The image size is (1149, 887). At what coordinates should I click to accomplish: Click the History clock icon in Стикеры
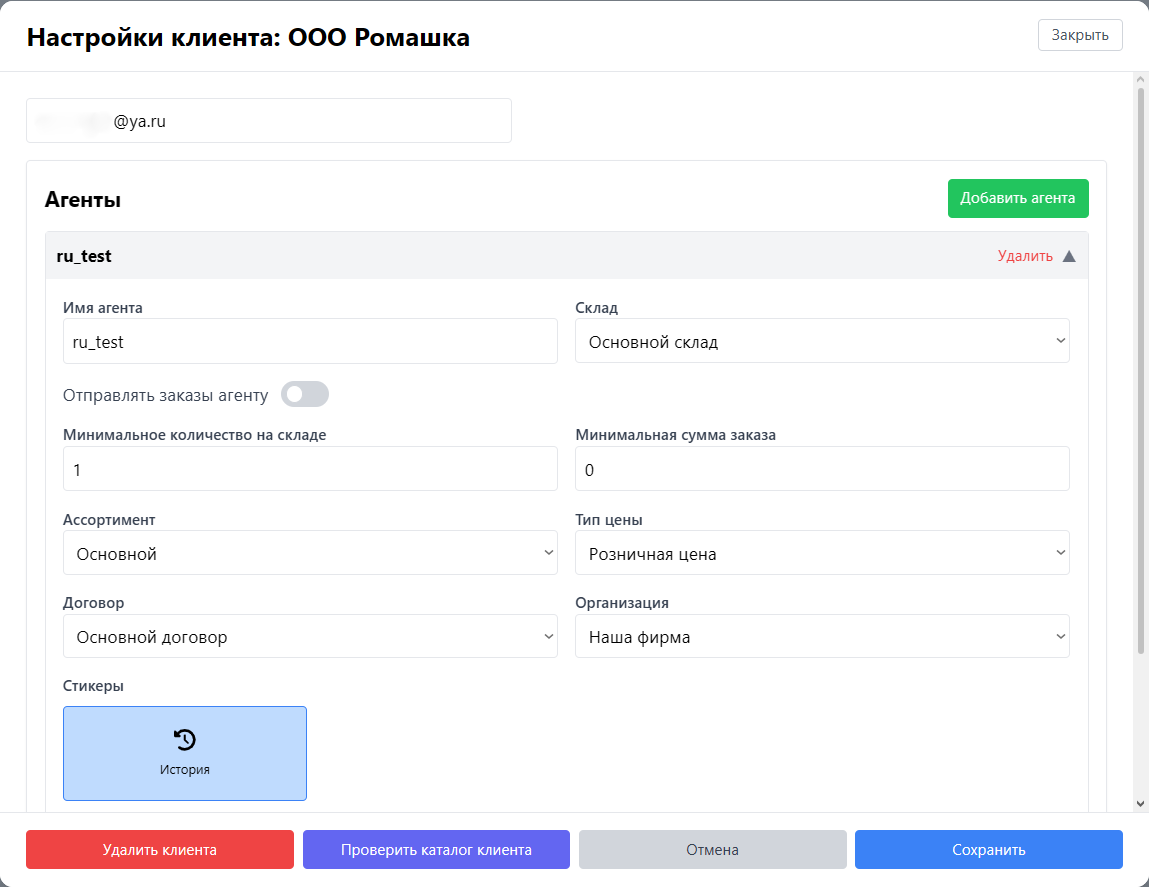pyautogui.click(x=185, y=739)
